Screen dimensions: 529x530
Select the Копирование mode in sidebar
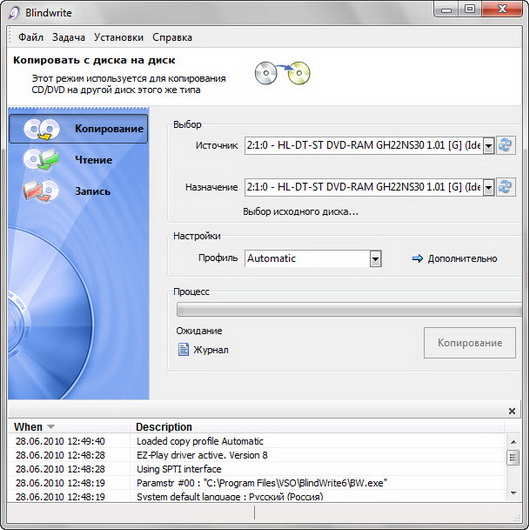coord(78,129)
